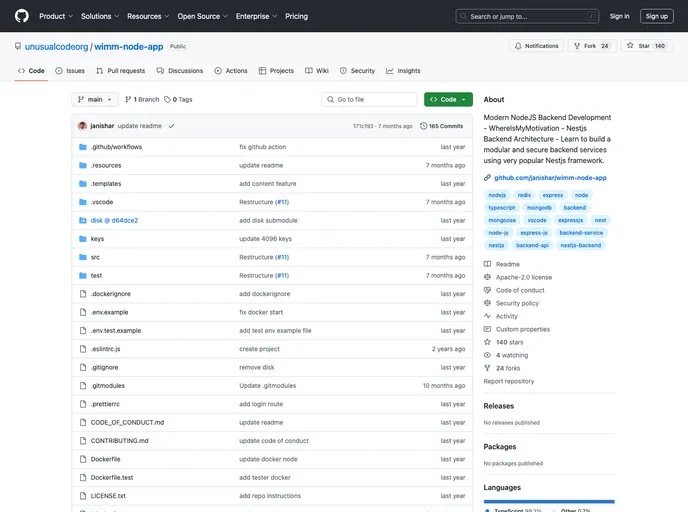Click the history clock icon by 165 Commits
Image resolution: width=688 pixels, height=512 pixels.
(423, 126)
